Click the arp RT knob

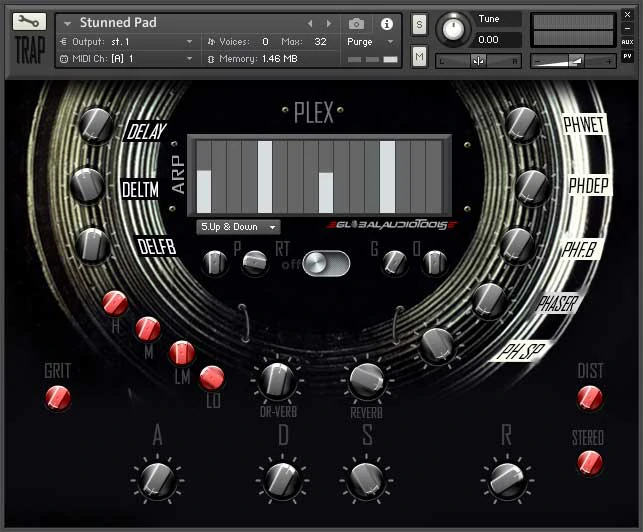[x=255, y=262]
